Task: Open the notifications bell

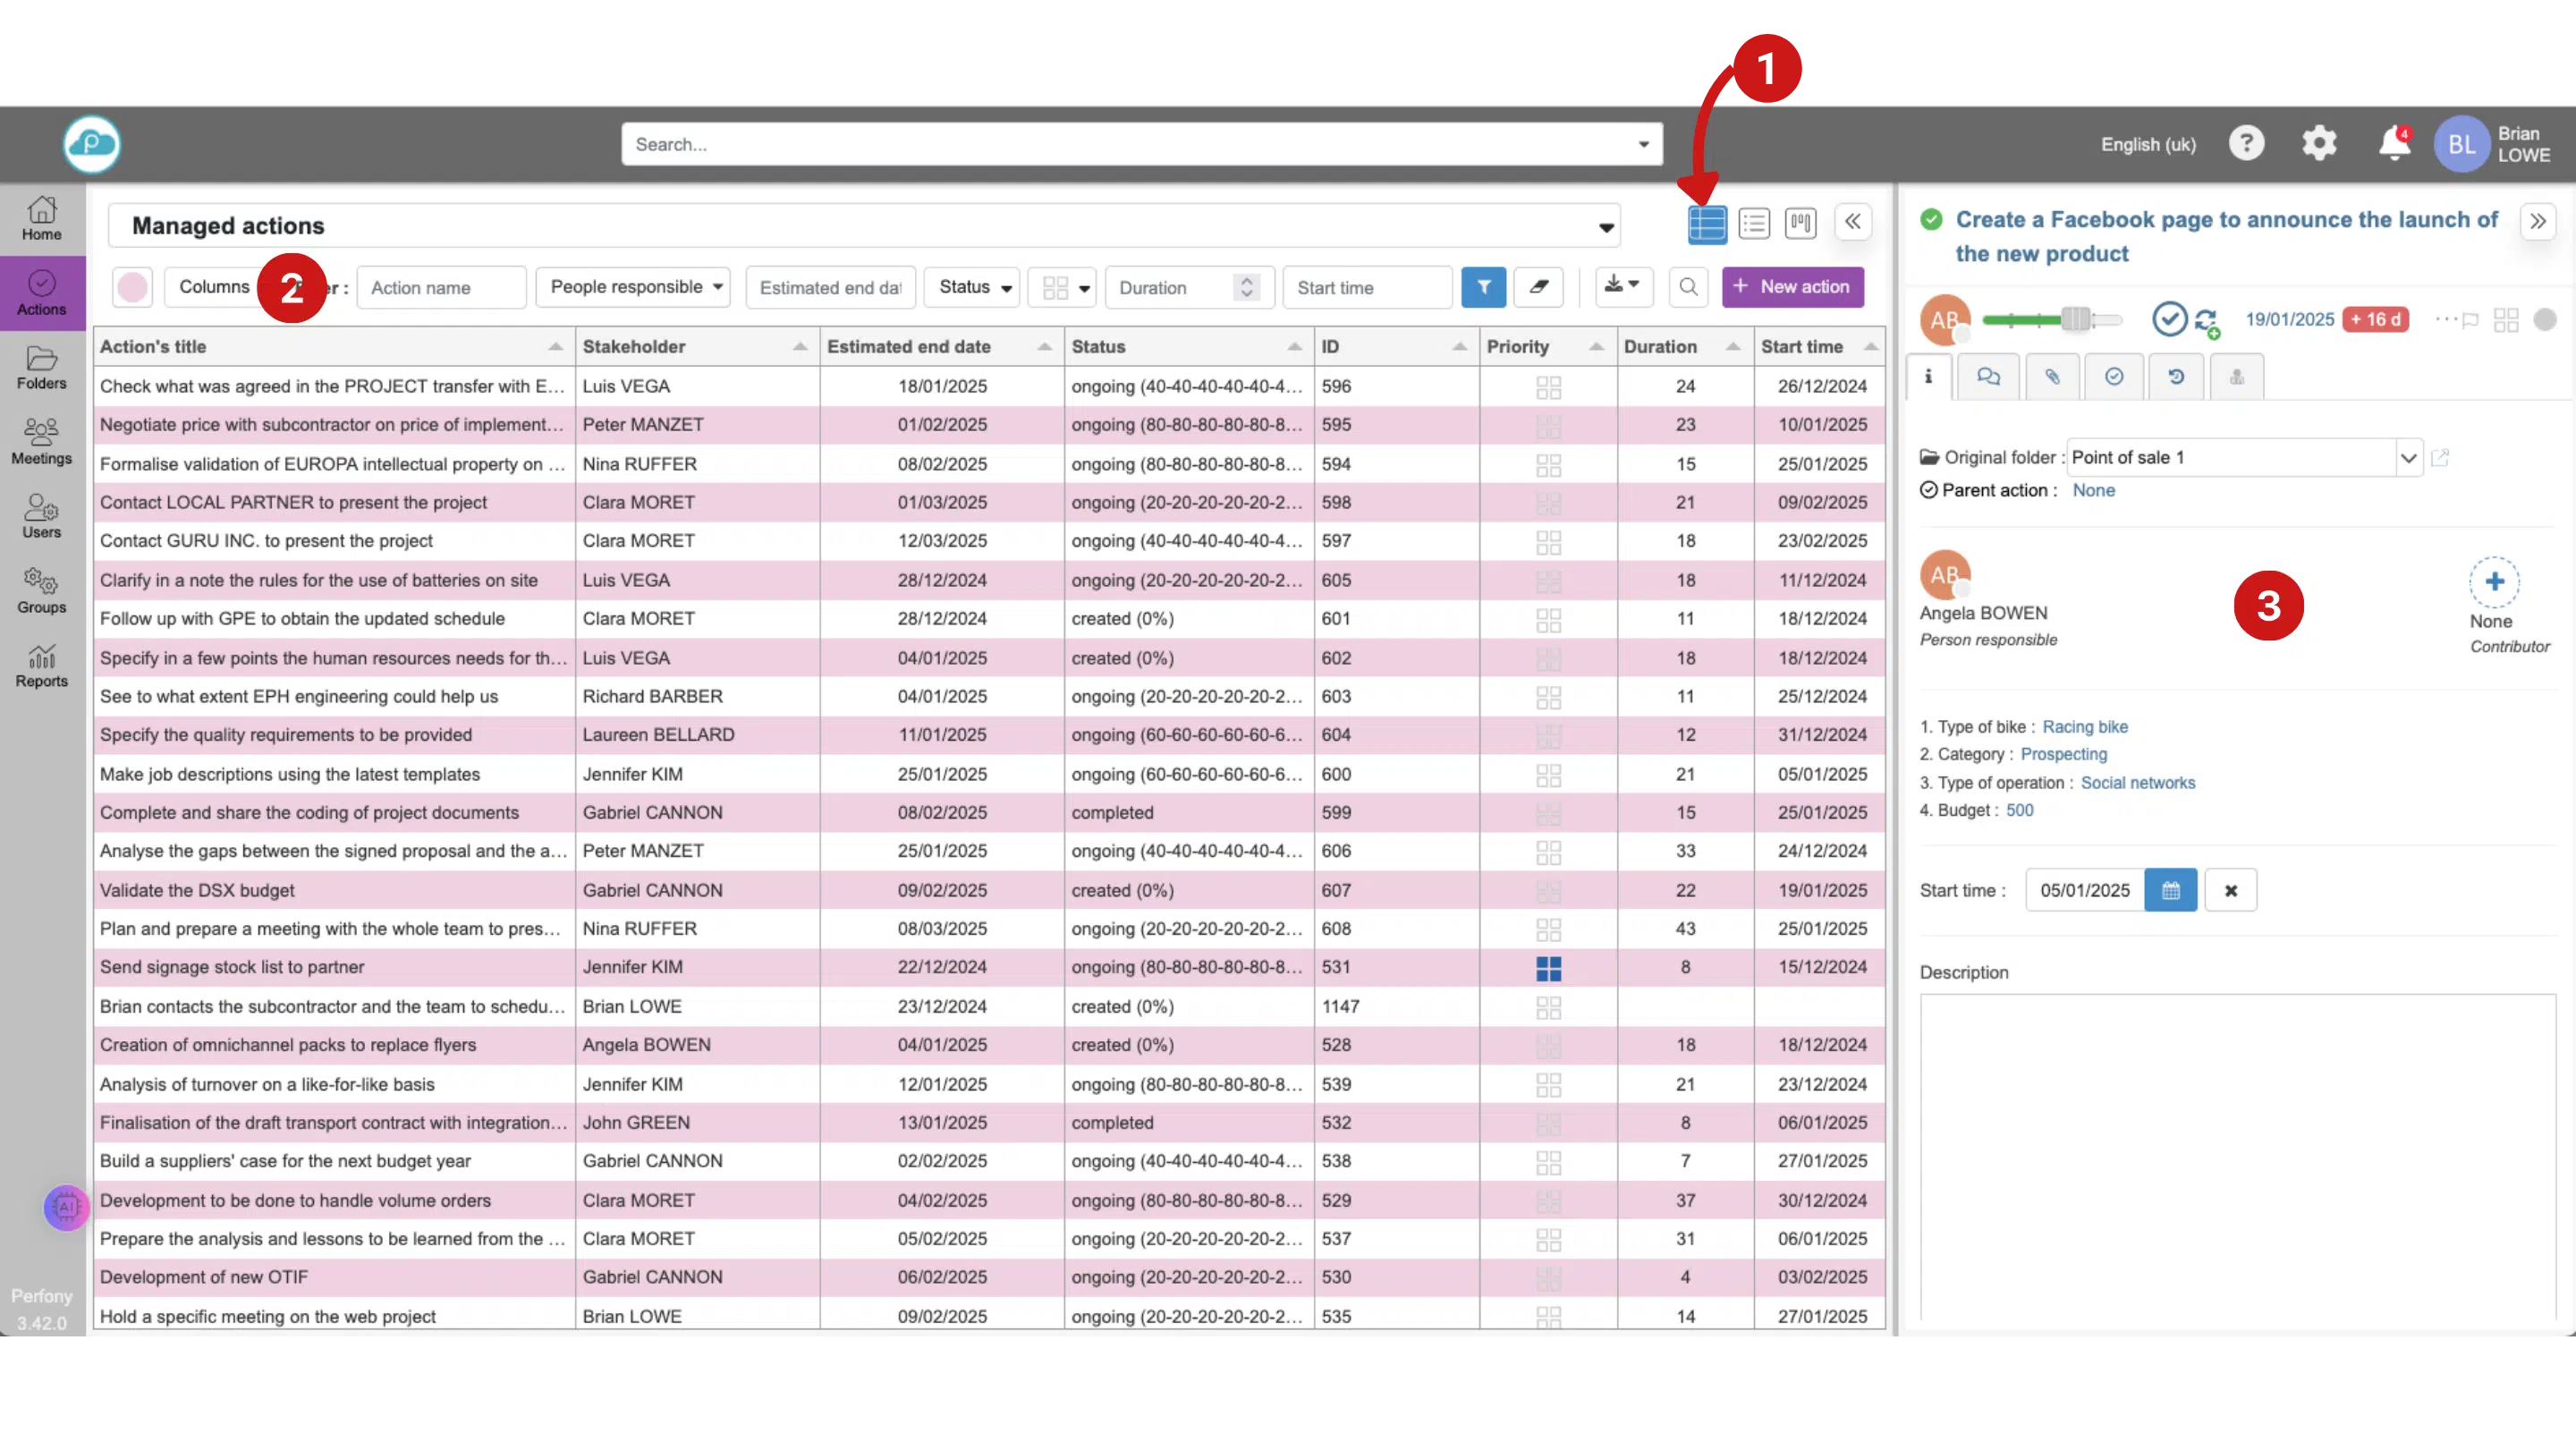Action: pos(2393,144)
